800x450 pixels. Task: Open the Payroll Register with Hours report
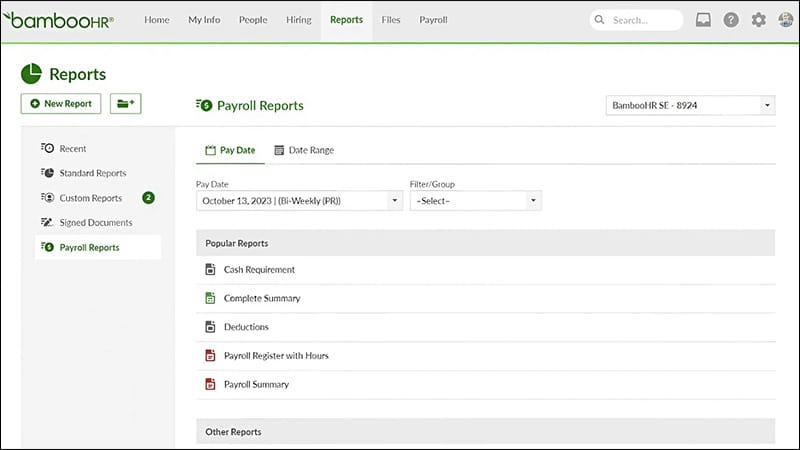pos(276,356)
